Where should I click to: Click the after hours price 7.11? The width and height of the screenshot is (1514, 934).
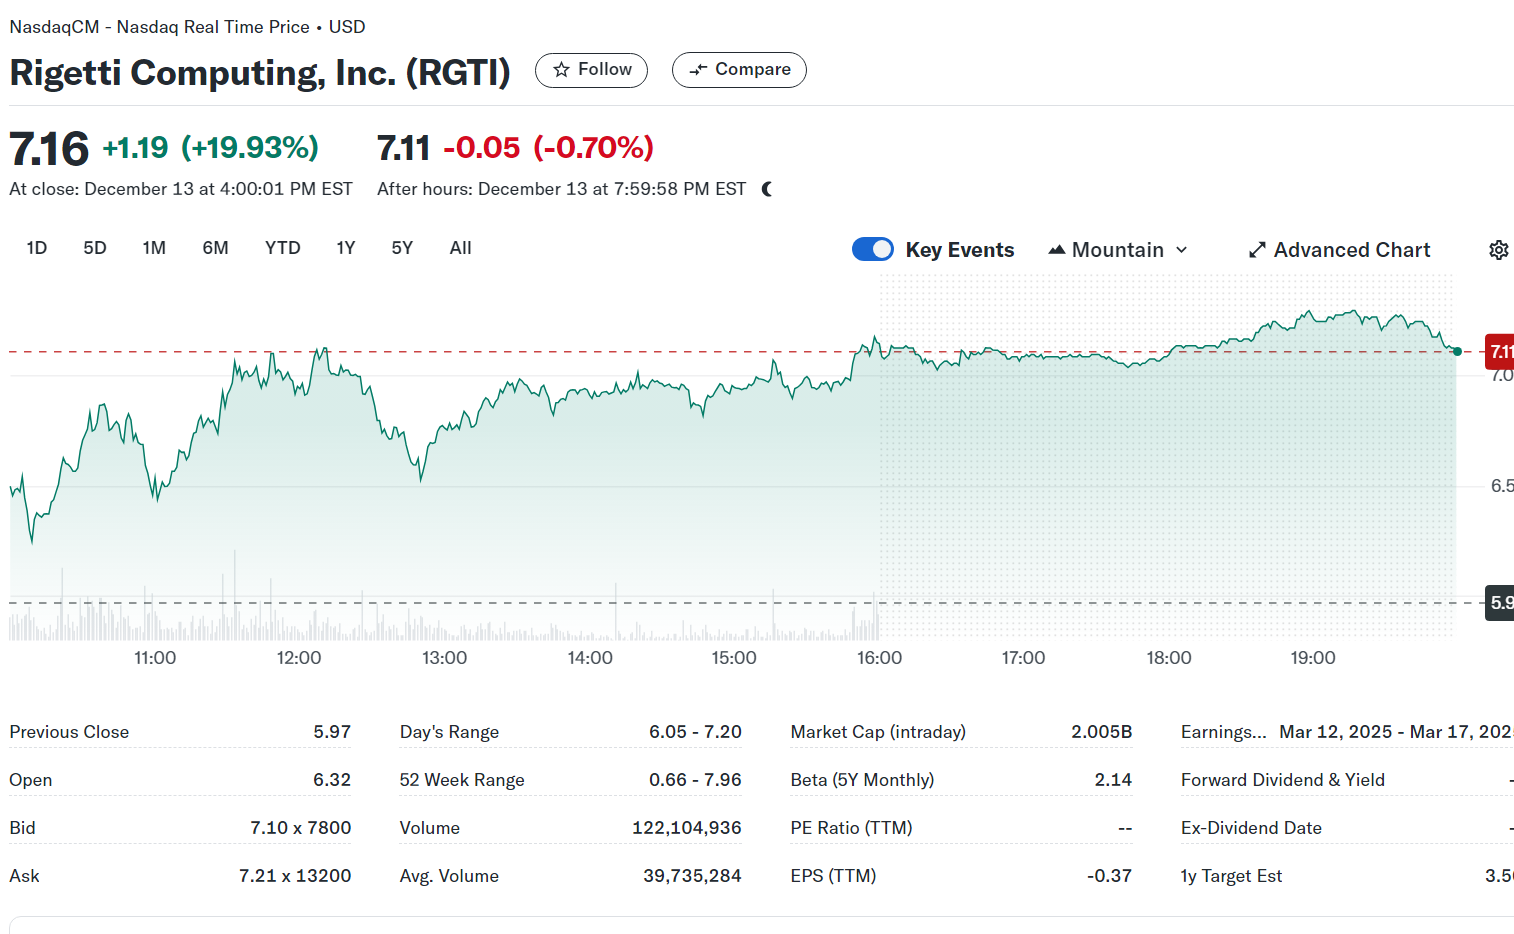coord(403,149)
